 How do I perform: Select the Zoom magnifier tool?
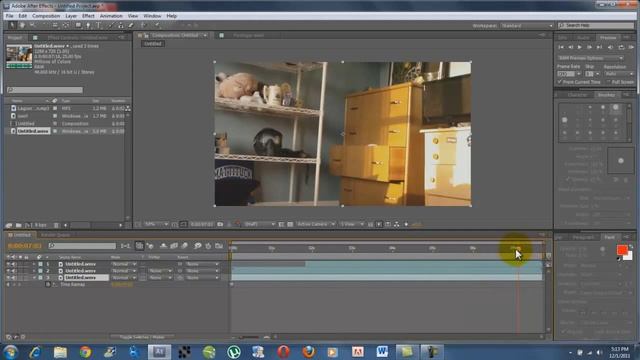point(32,25)
